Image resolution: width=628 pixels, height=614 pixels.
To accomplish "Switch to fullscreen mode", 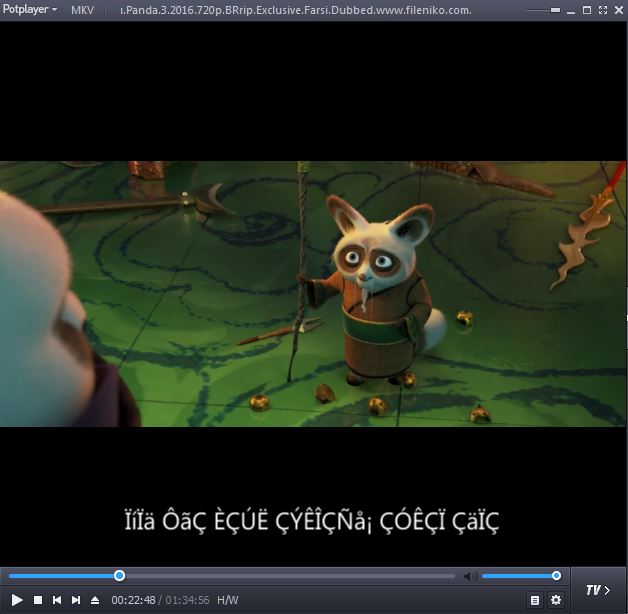I will coord(603,10).
